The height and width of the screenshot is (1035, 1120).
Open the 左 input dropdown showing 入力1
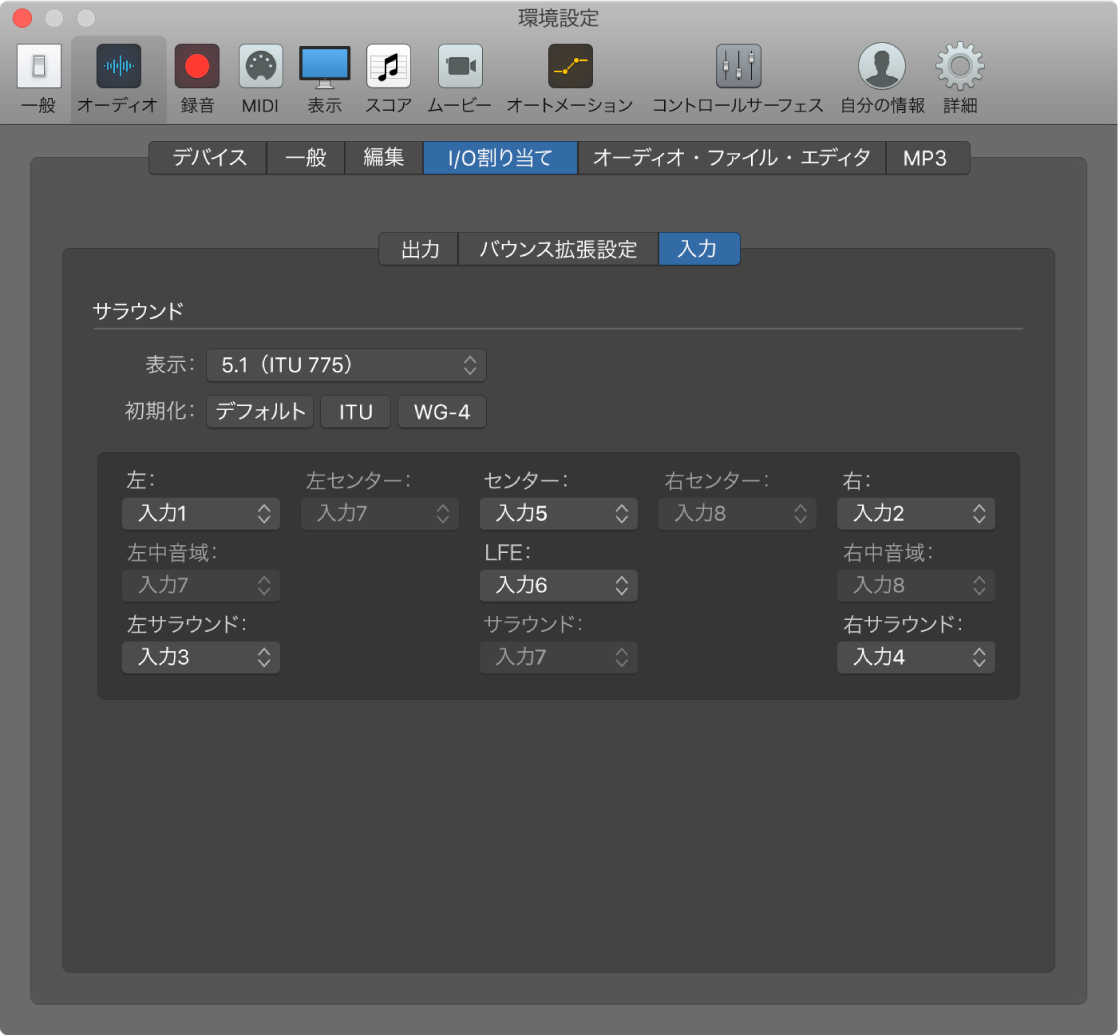pyautogui.click(x=201, y=514)
